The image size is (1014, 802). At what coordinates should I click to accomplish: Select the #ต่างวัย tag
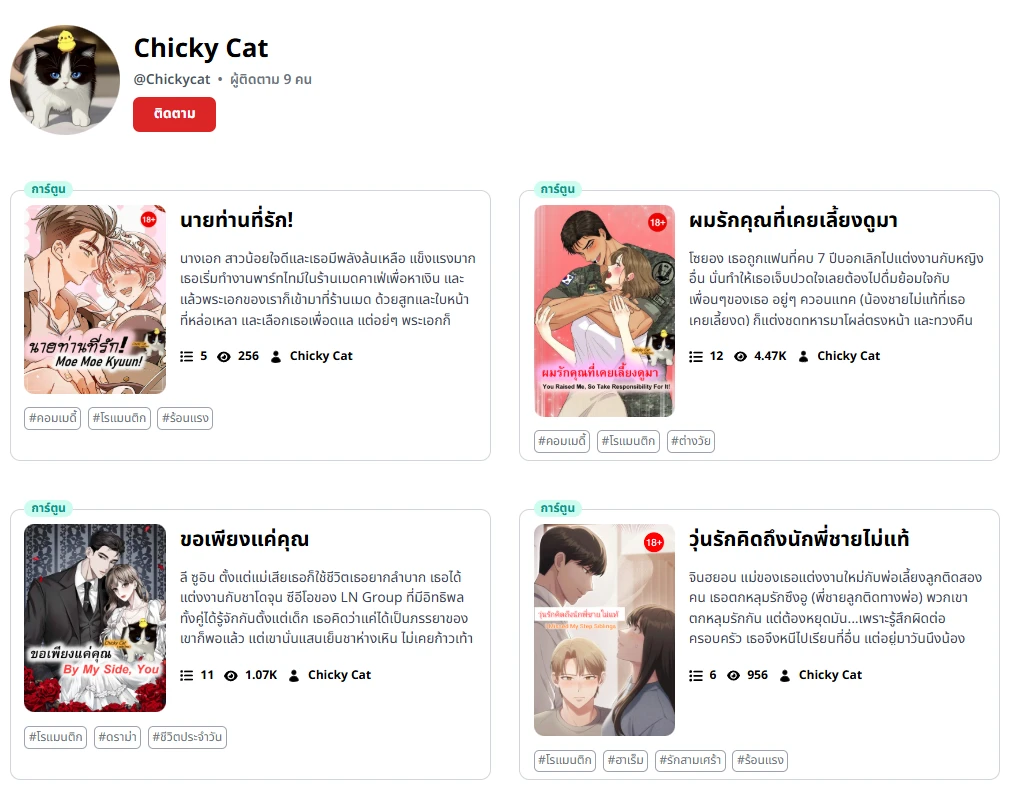click(691, 441)
